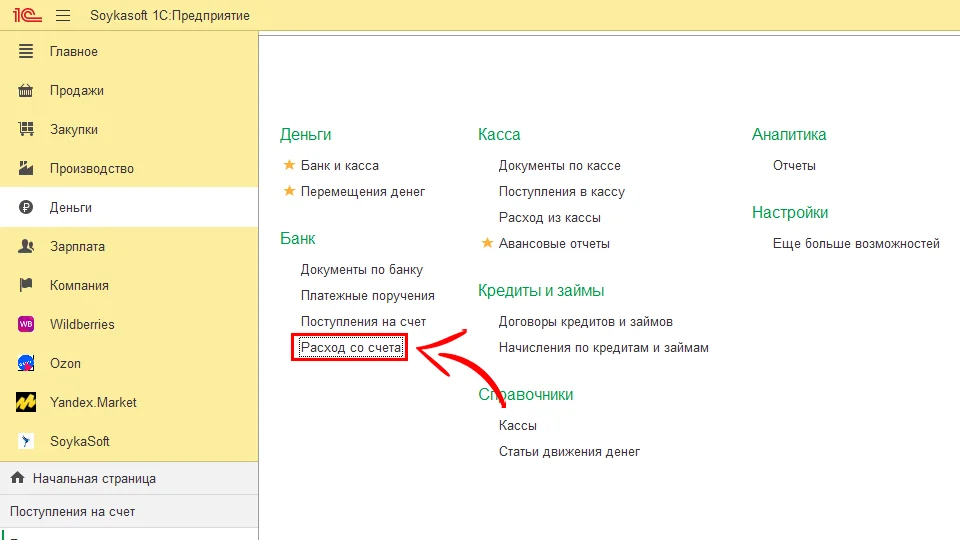Switch to the Поступления на счет tab
Screen dimensions: 960x540
tap(72, 511)
